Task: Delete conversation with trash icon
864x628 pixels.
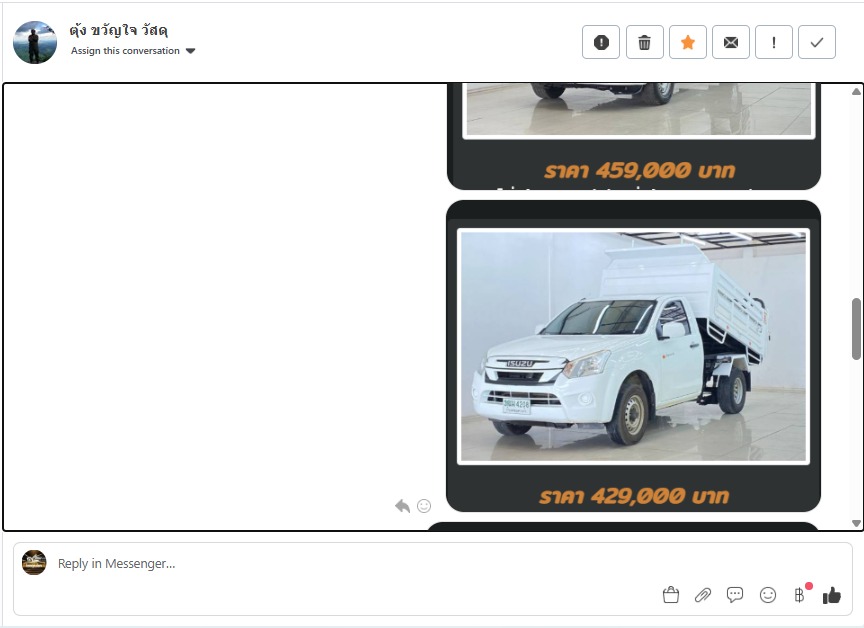Action: [644, 42]
